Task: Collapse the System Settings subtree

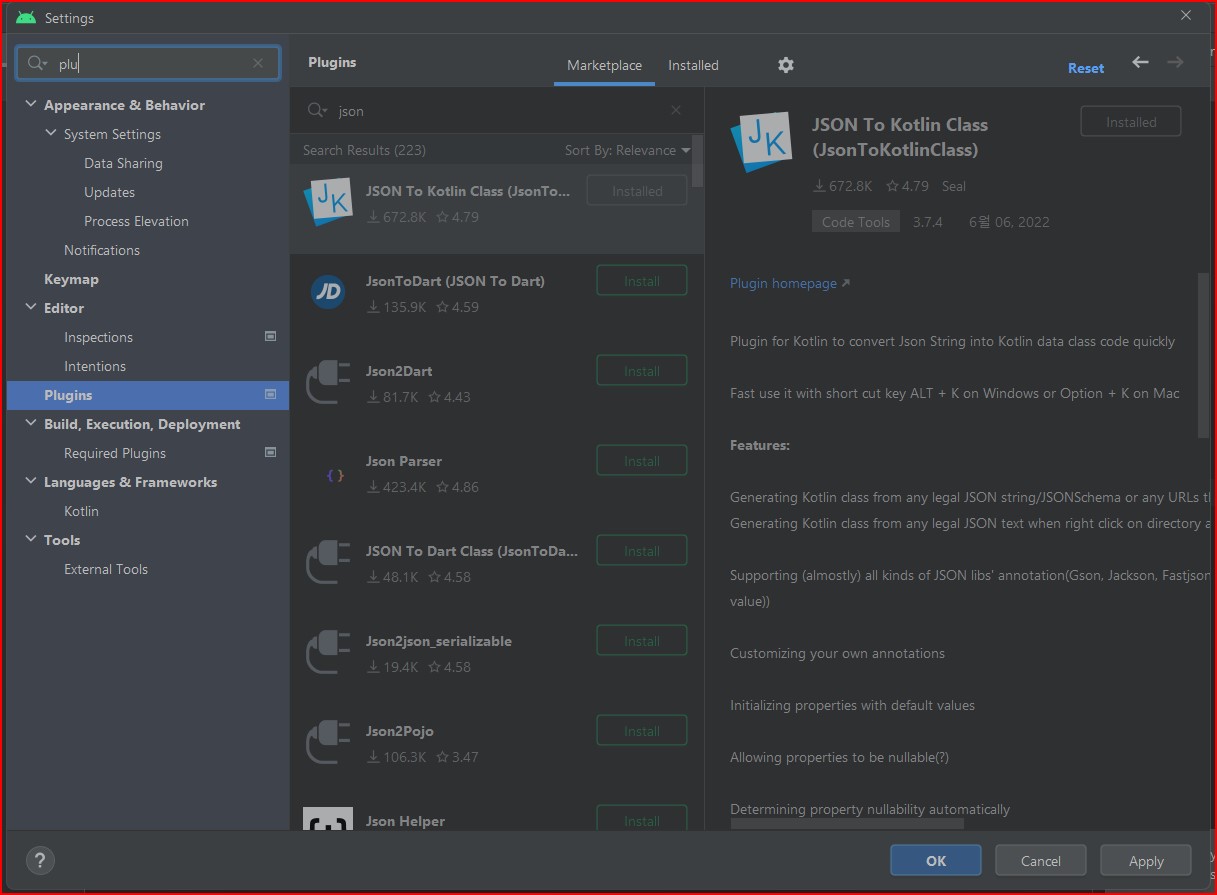Action: tap(51, 133)
